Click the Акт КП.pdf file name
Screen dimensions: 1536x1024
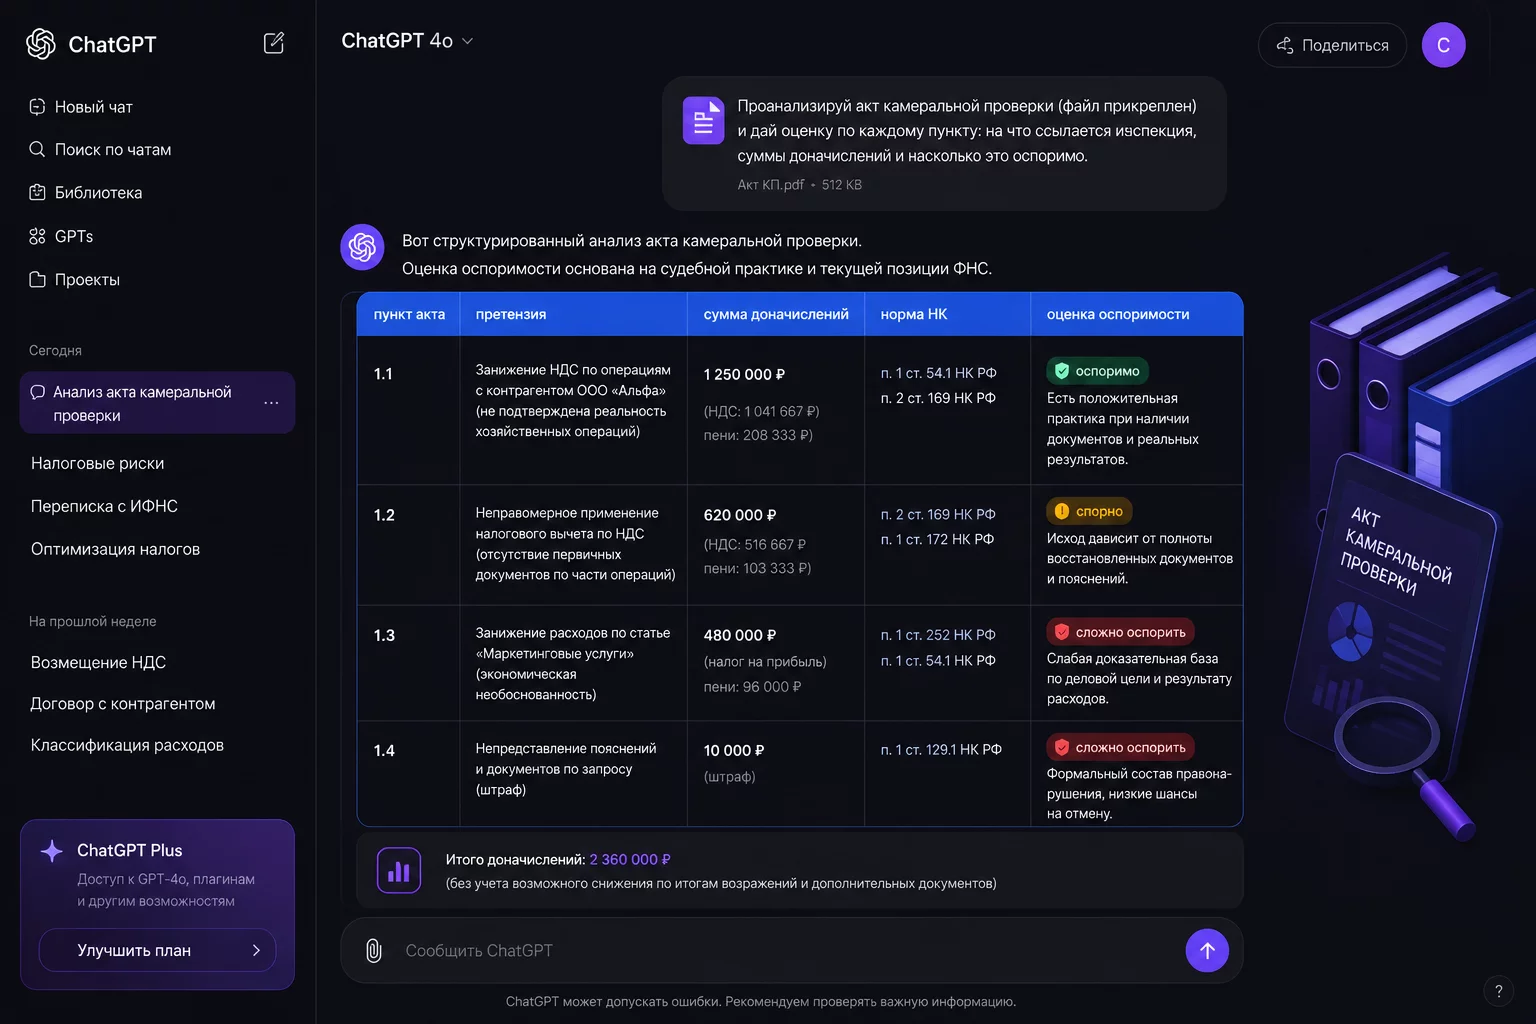(x=771, y=185)
